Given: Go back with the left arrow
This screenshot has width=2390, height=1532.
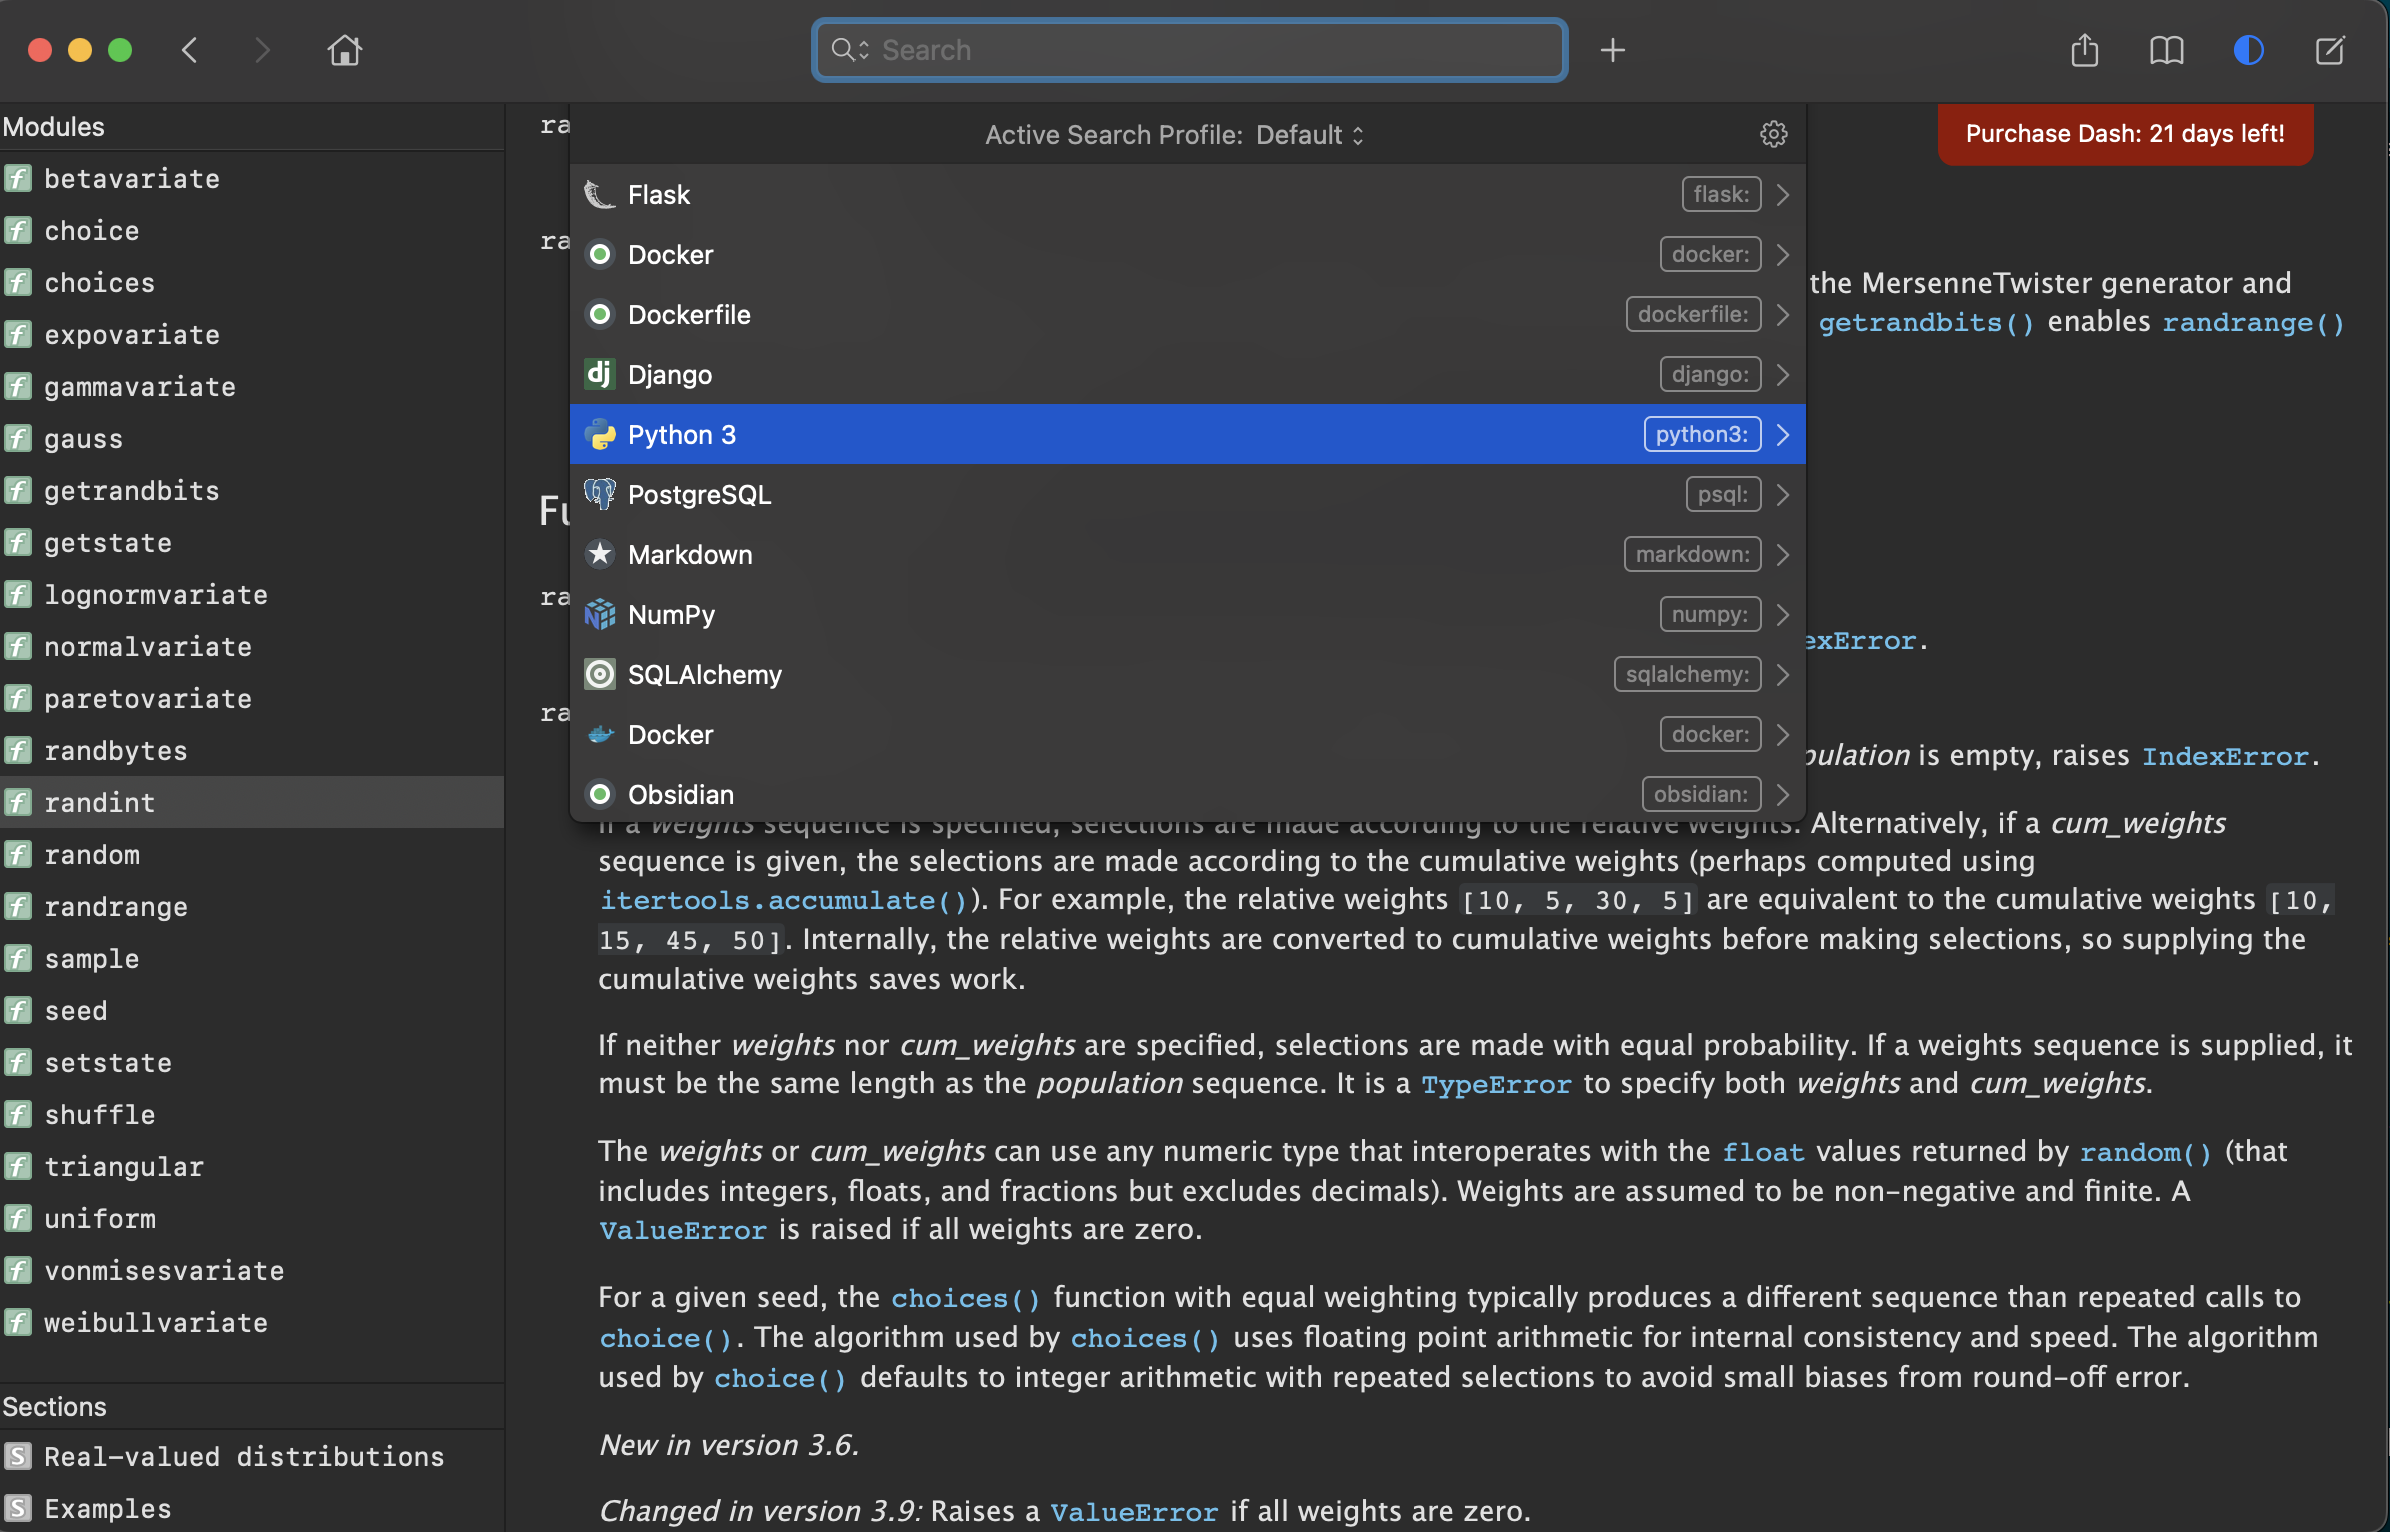Looking at the screenshot, I should 190,50.
